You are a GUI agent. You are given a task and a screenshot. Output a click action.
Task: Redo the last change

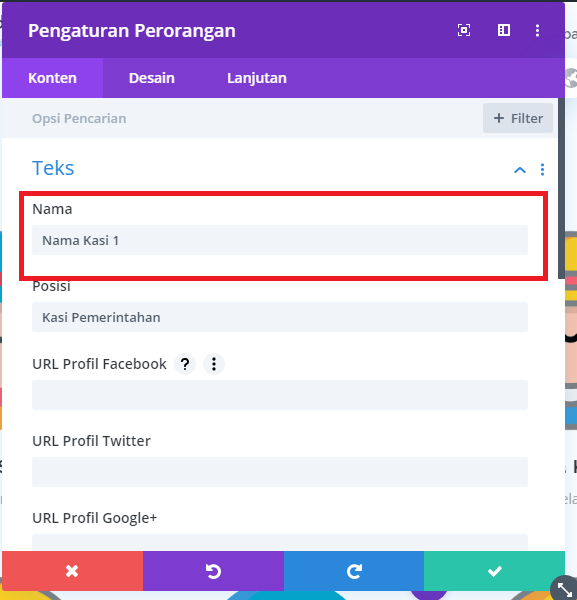(x=354, y=571)
